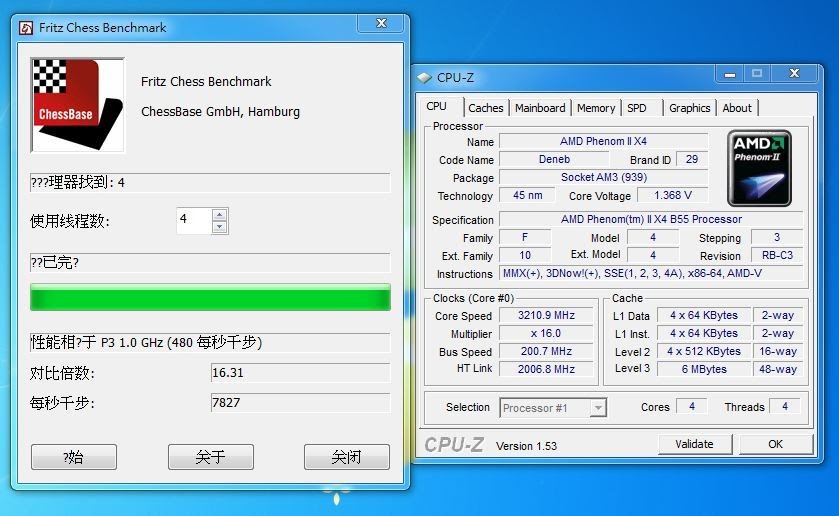Screen dimensions: 839x516
Task: Go to the About tab
Action: [737, 108]
